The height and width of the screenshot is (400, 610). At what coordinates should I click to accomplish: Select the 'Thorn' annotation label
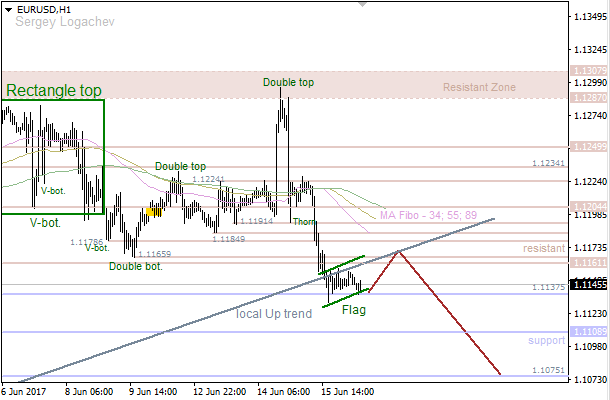(x=305, y=222)
